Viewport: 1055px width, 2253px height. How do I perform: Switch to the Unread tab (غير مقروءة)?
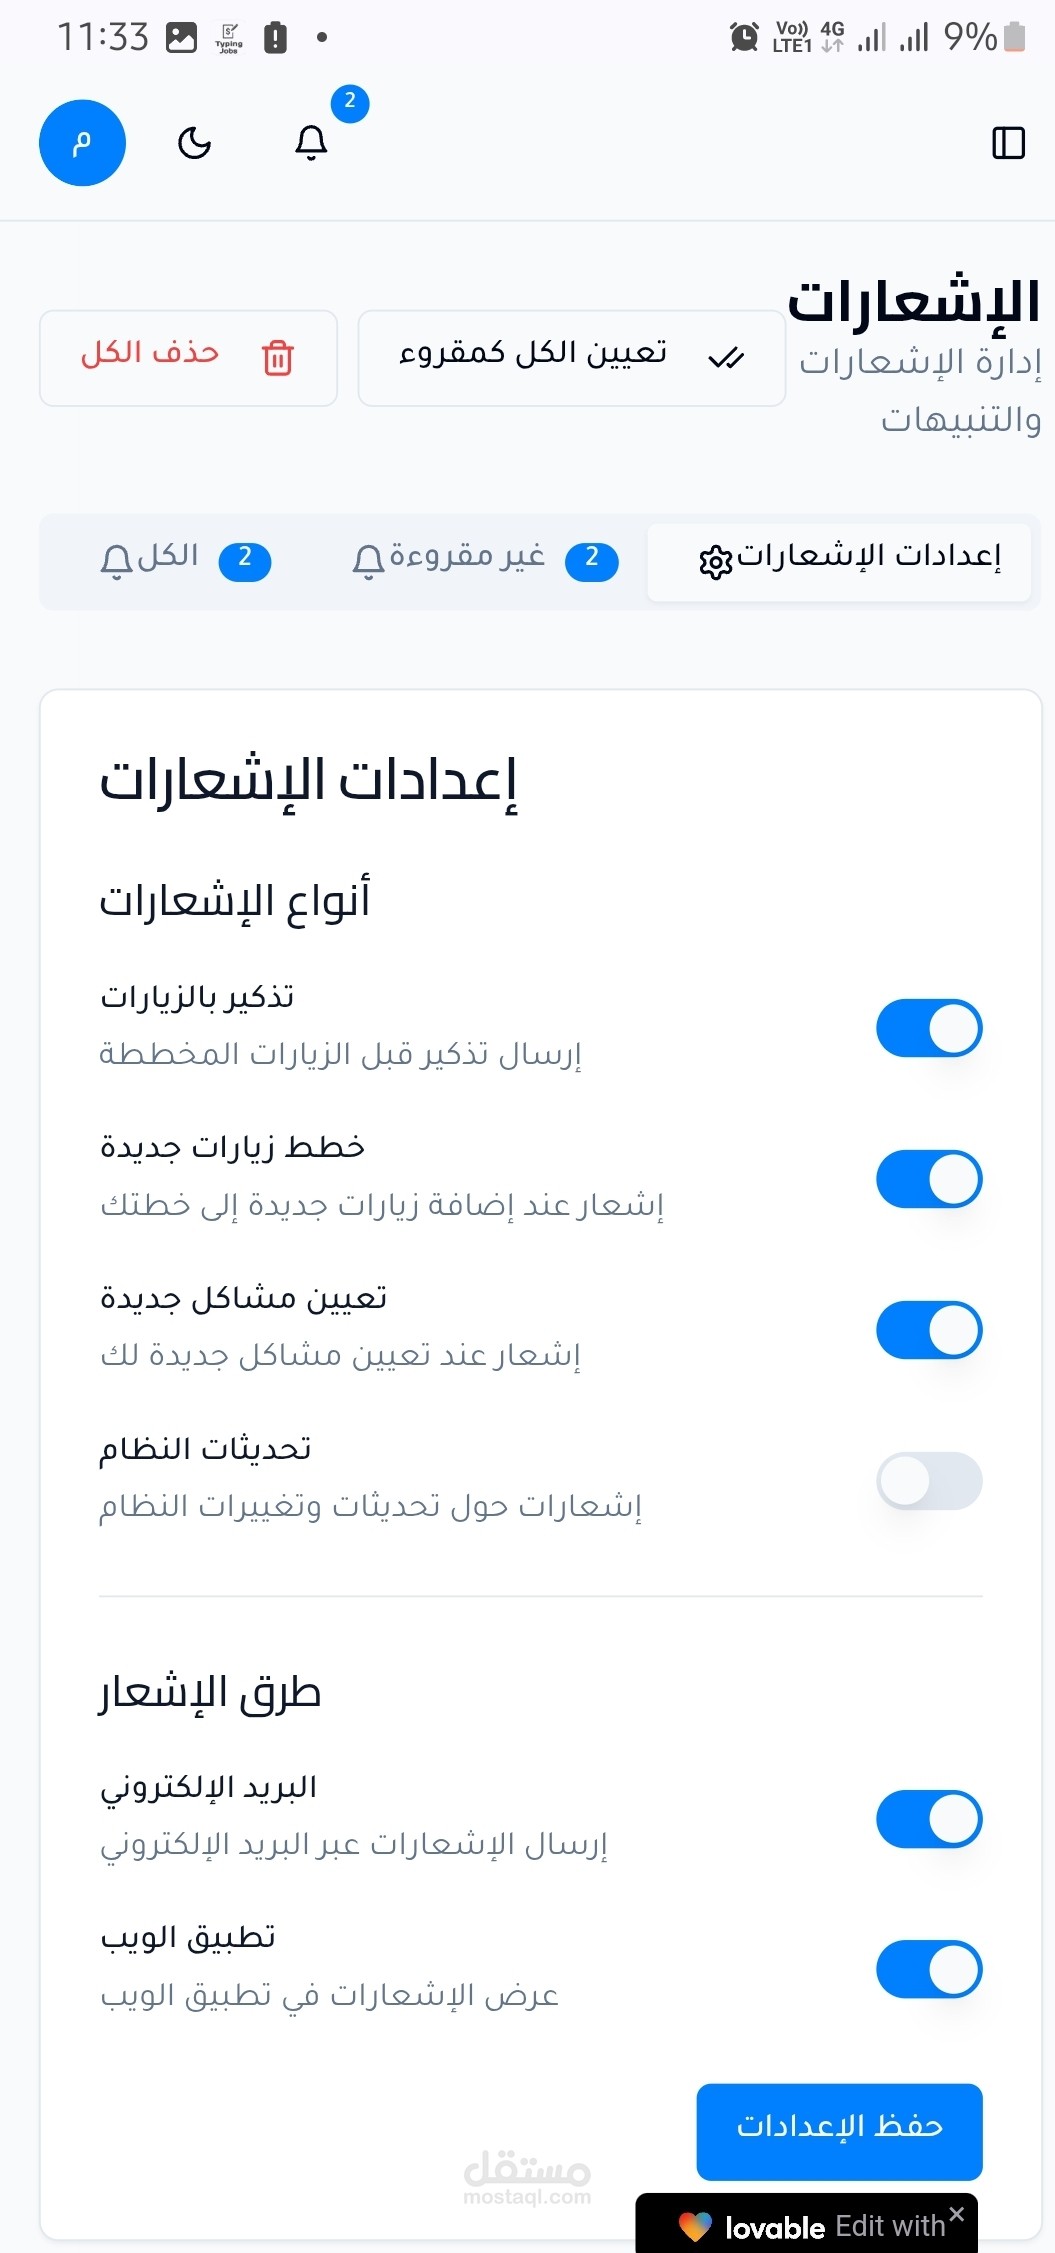click(x=484, y=560)
